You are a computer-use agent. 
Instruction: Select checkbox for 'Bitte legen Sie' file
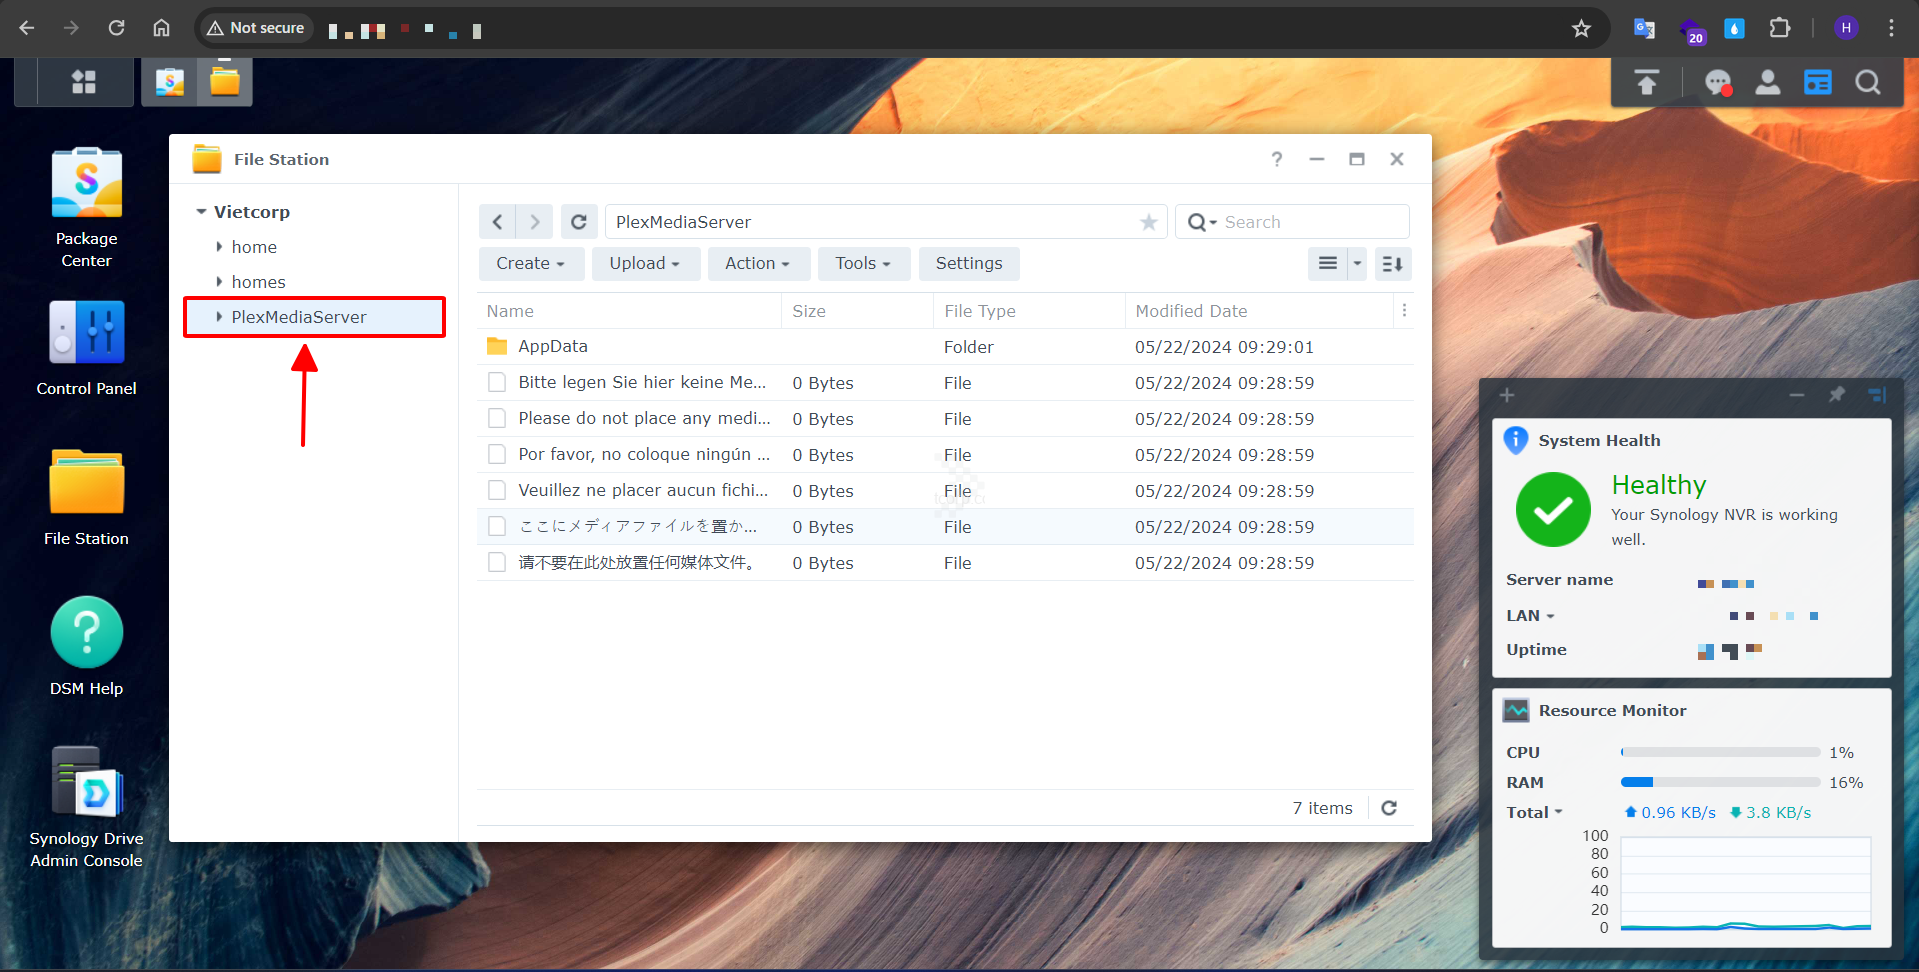click(497, 383)
